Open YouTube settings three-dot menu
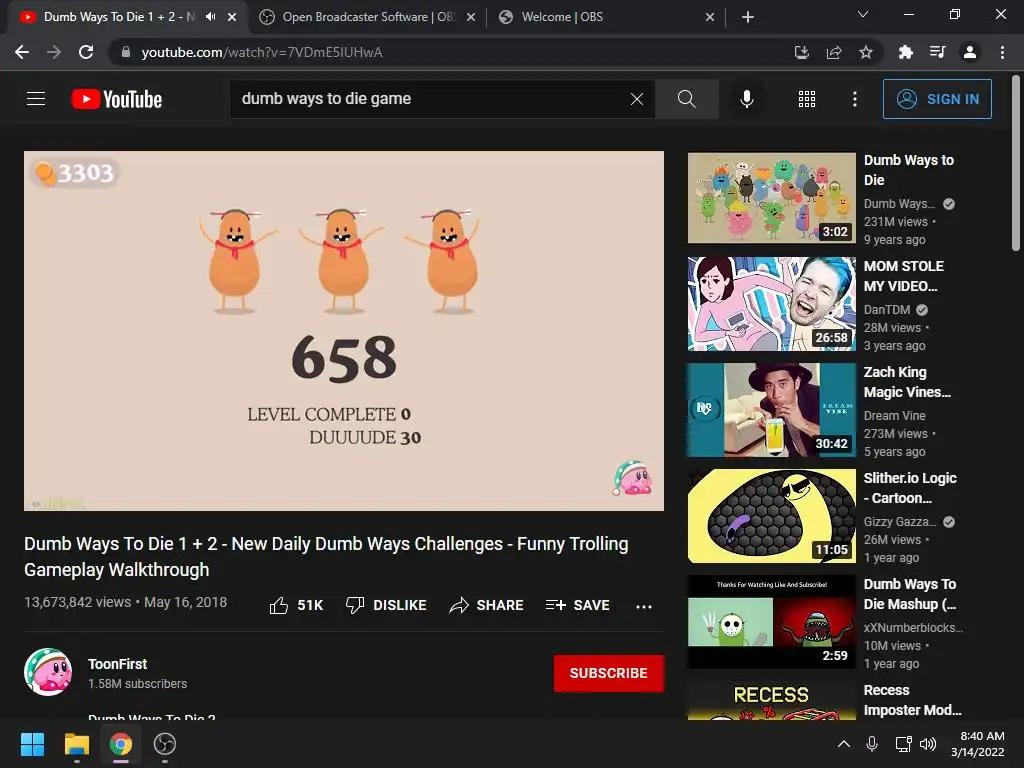 (x=855, y=99)
